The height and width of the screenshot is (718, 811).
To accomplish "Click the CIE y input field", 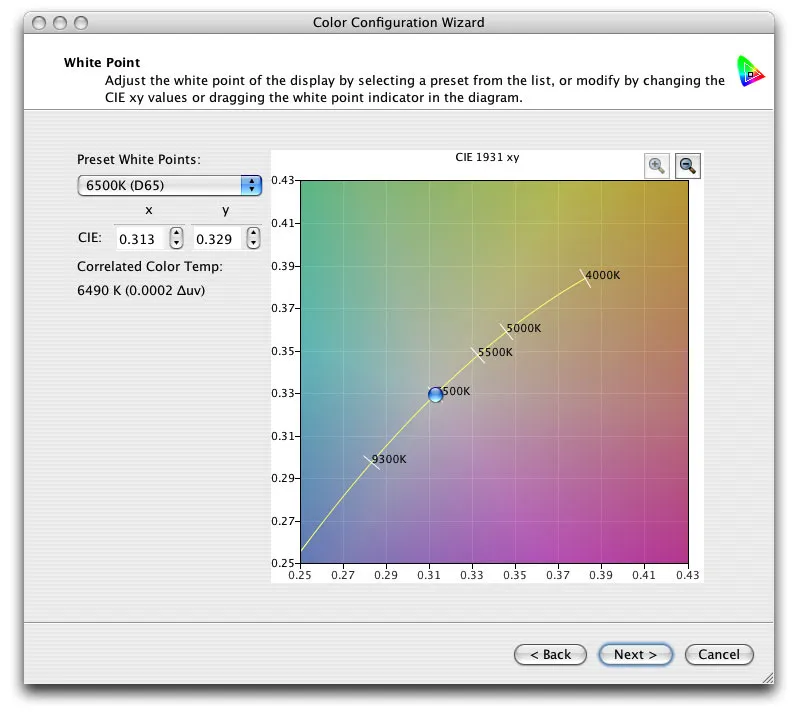I will [x=217, y=238].
